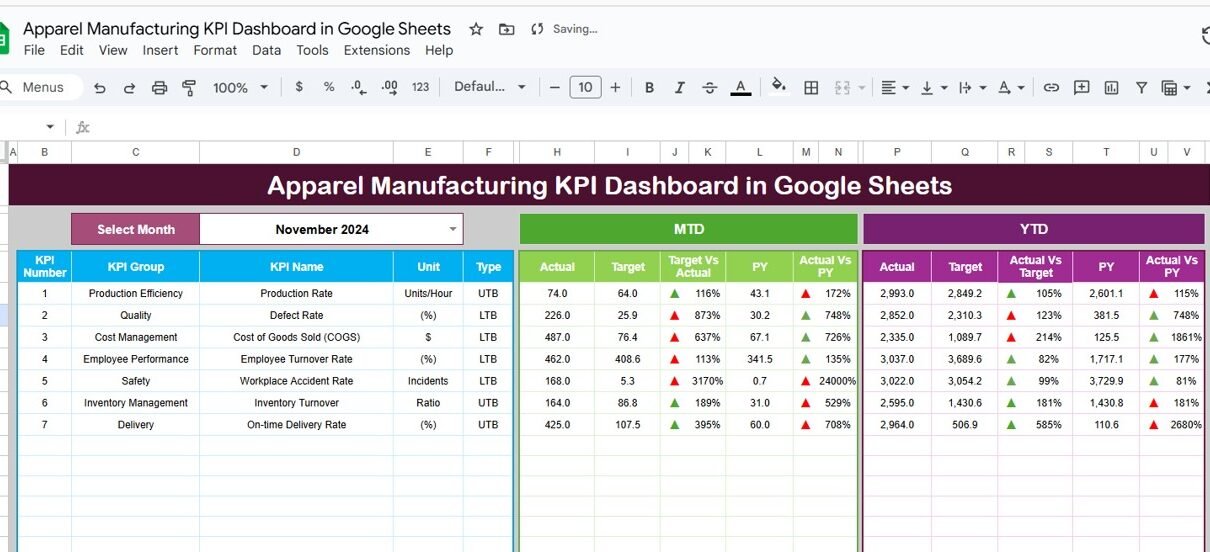Screen dimensions: 1210x552
Task: Click the Merge cells icon
Action: click(x=841, y=87)
